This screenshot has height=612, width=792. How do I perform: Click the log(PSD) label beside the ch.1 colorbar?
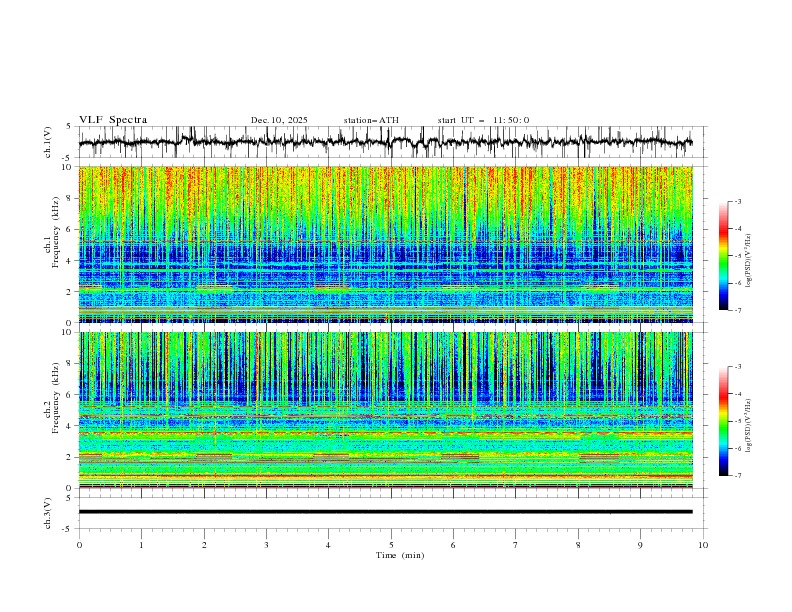(748, 261)
